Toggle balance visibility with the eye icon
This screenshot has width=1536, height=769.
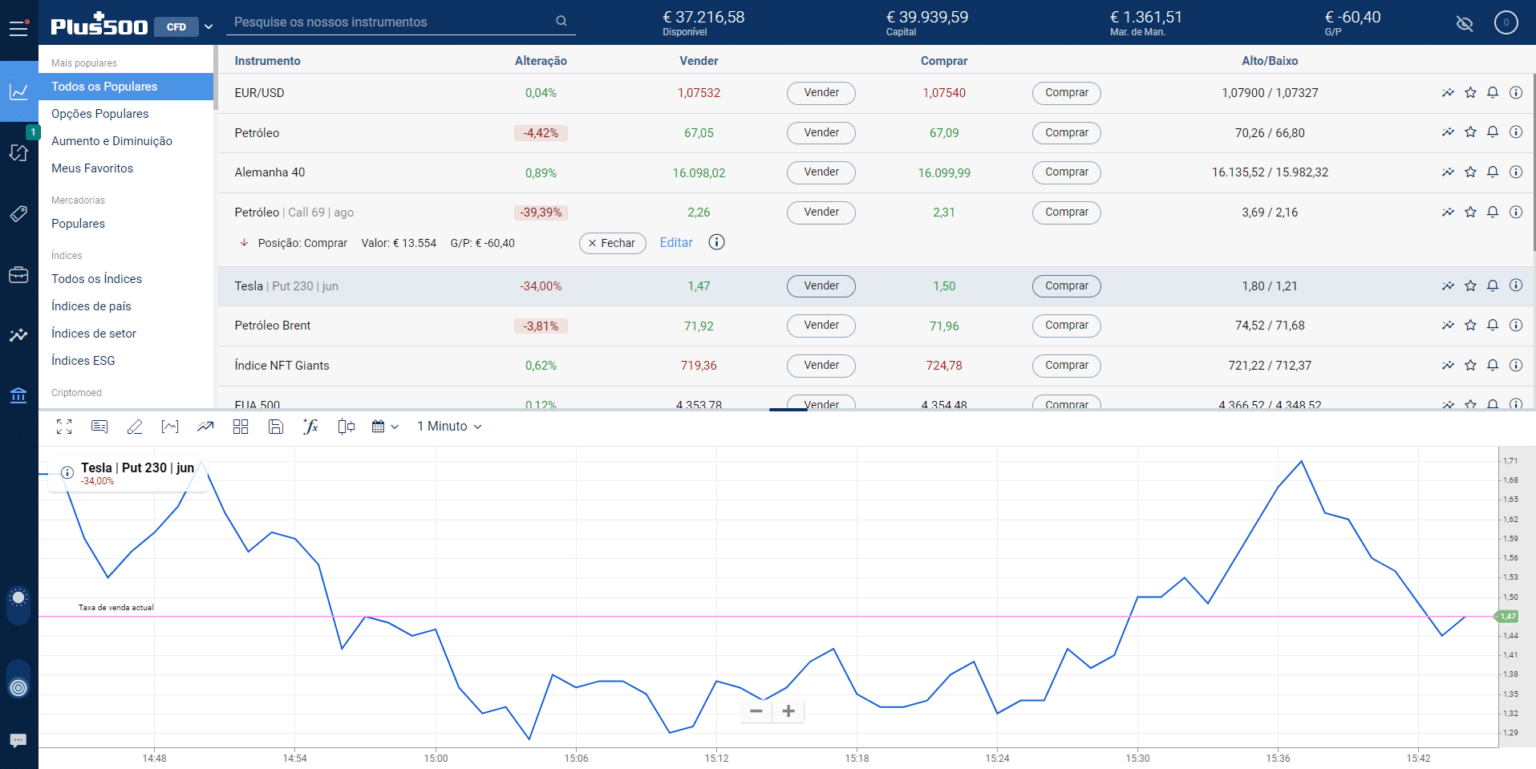1464,22
